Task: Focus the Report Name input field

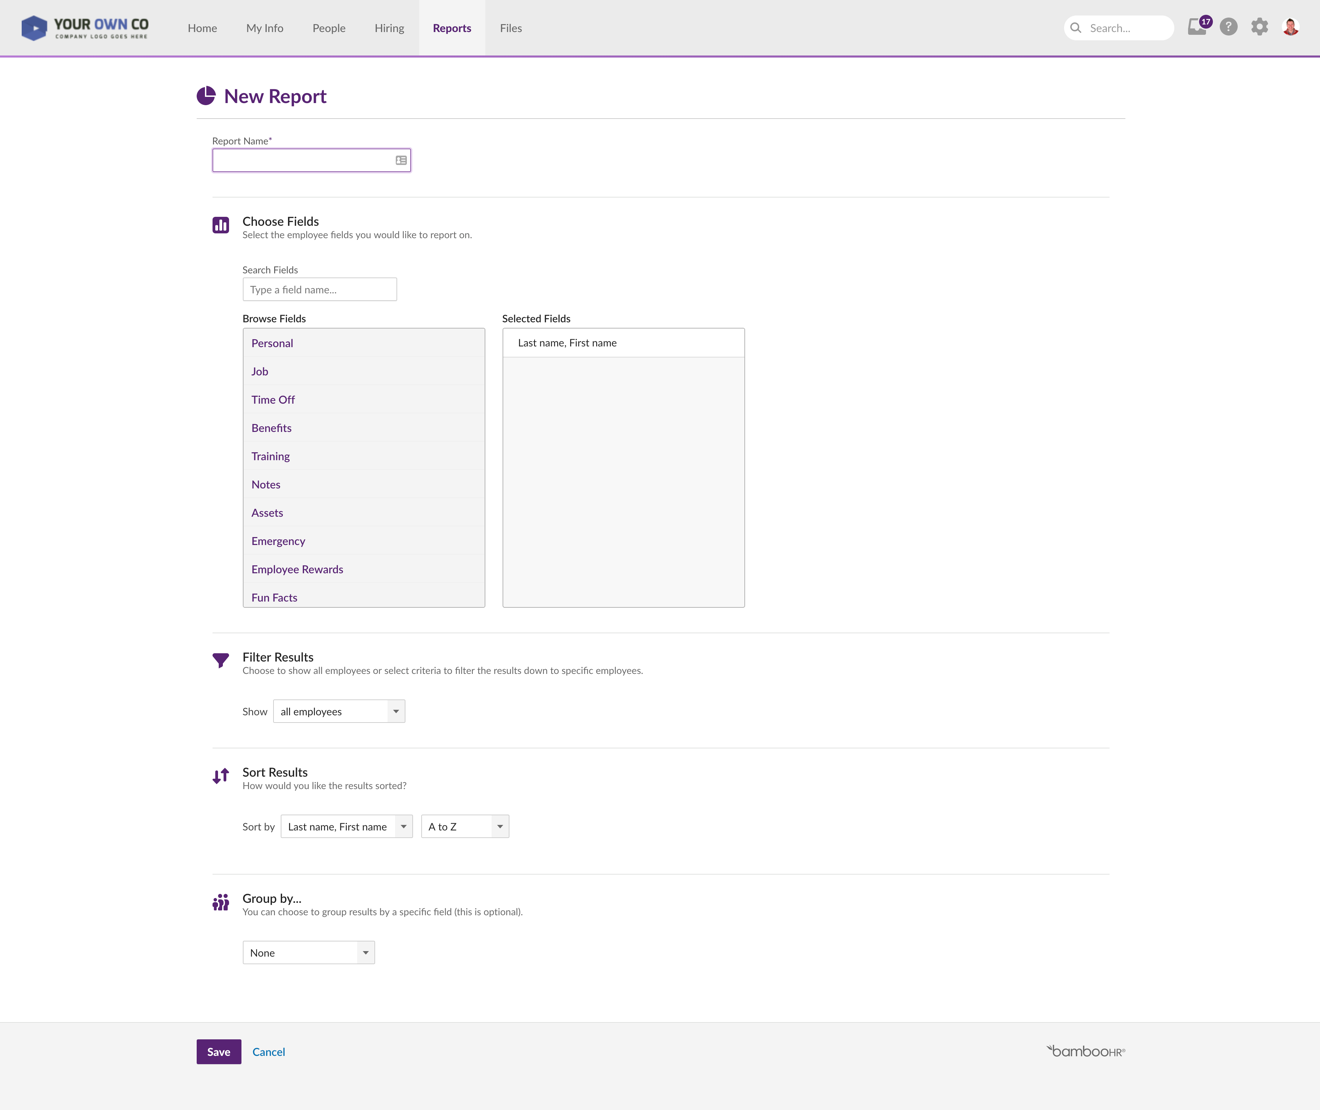Action: 311,160
